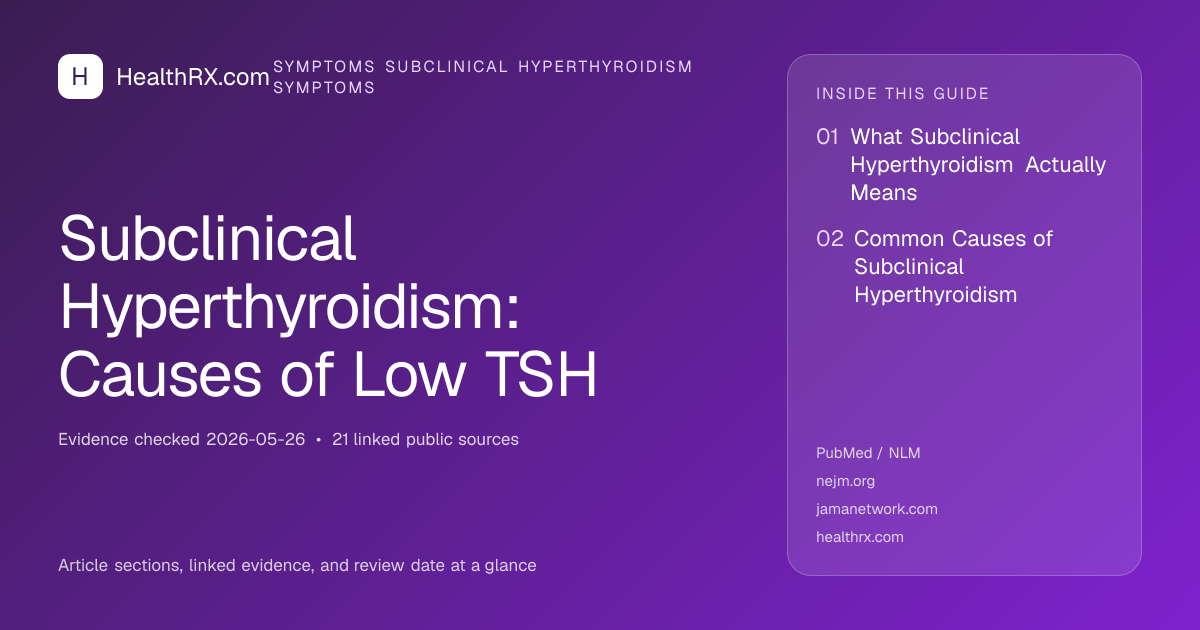
Task: Click the healthrx.com source
Action: coord(860,537)
